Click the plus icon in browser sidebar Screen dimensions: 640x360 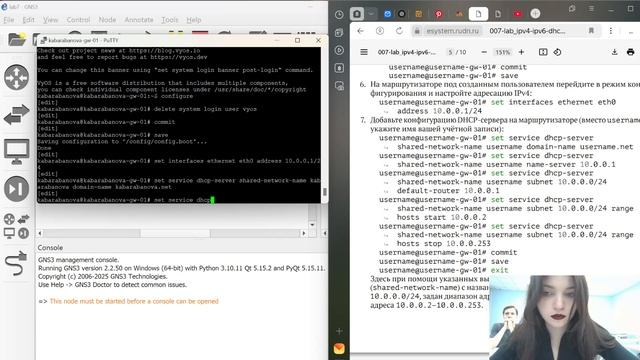click(x=339, y=331)
